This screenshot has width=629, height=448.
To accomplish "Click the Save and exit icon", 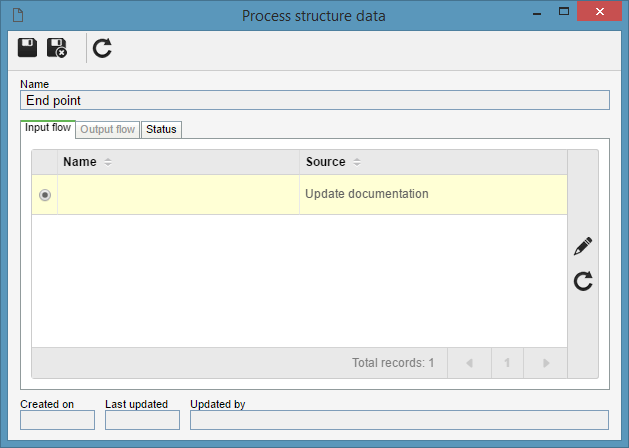I will 57,48.
